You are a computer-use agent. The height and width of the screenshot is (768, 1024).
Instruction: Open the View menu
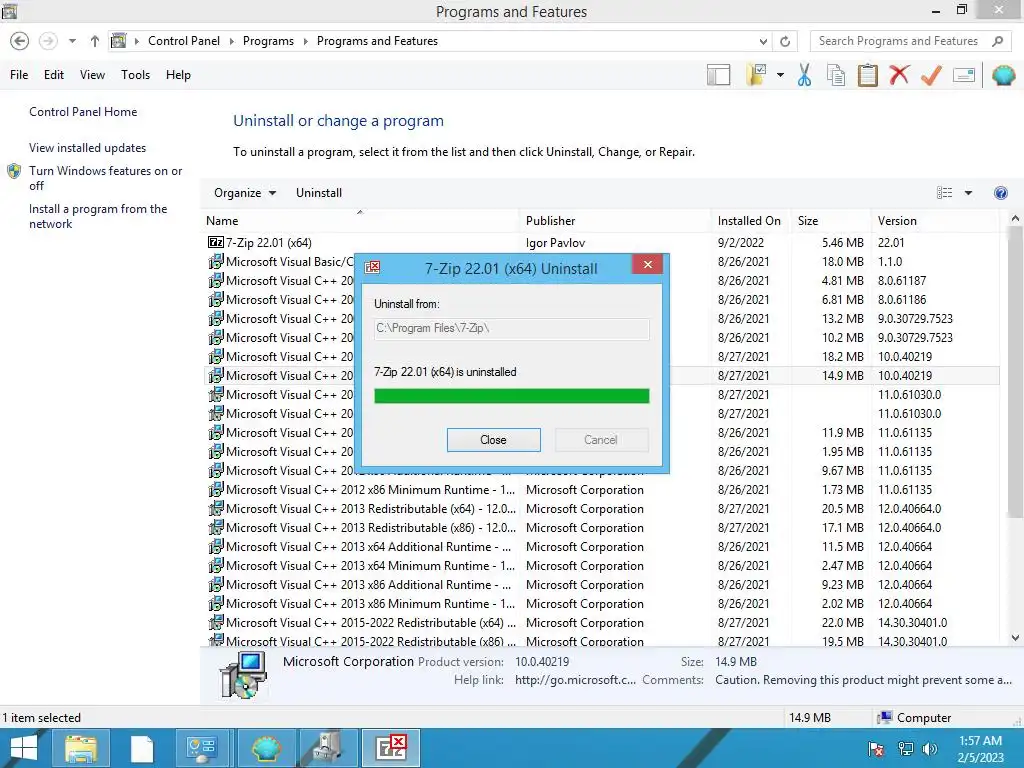pyautogui.click(x=92, y=75)
